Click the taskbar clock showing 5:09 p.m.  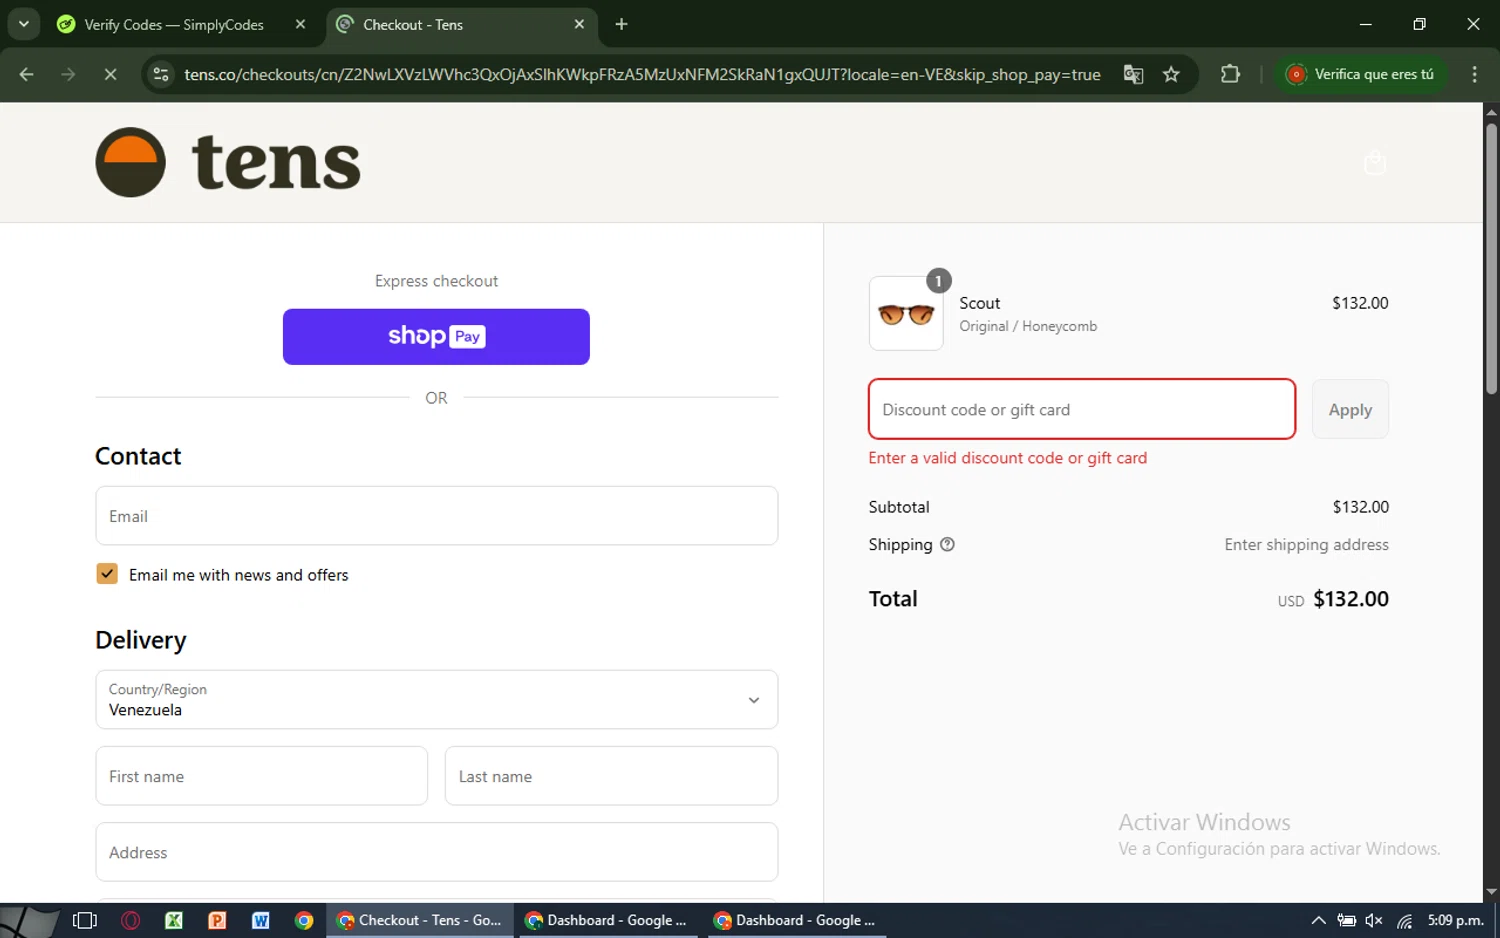1455,920
